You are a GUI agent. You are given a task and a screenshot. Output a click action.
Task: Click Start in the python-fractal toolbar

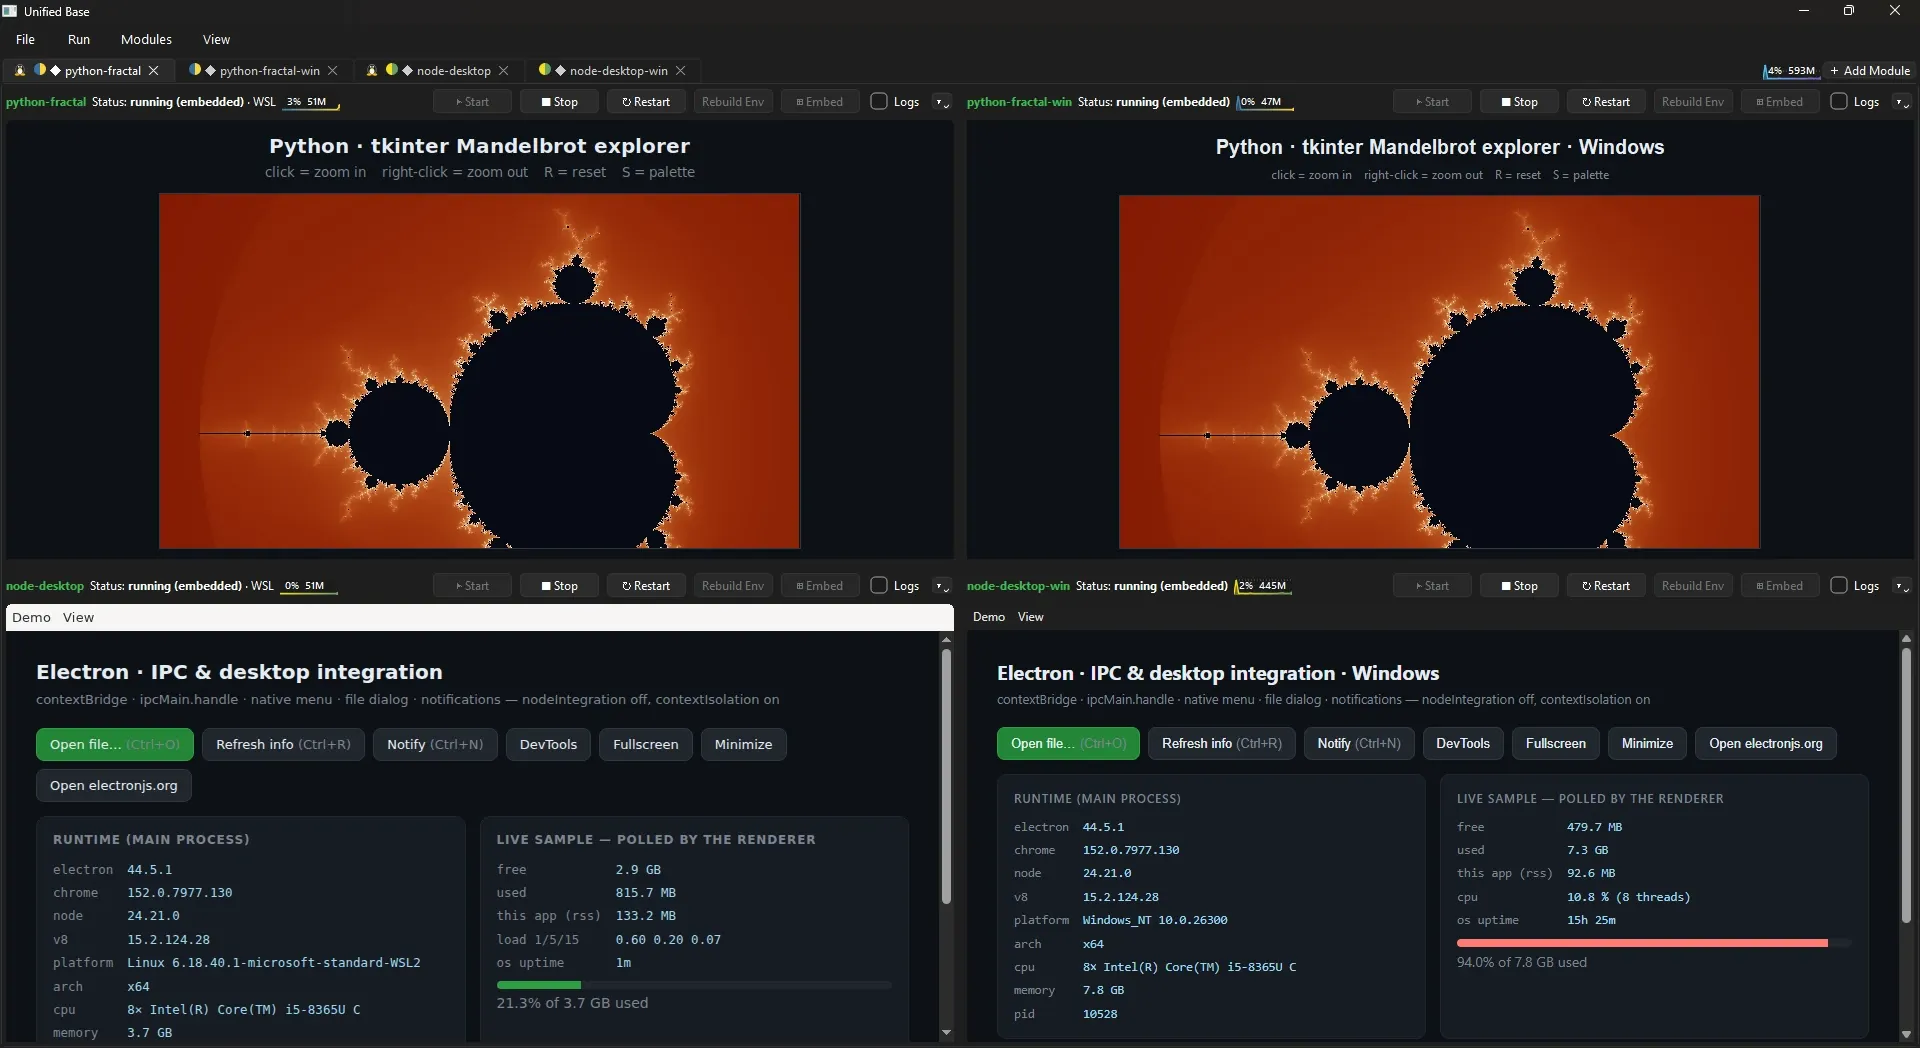point(473,102)
